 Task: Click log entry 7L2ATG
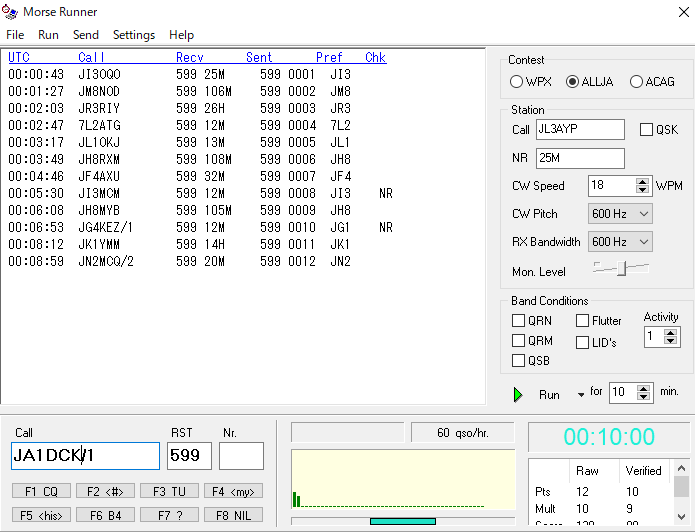coord(180,125)
